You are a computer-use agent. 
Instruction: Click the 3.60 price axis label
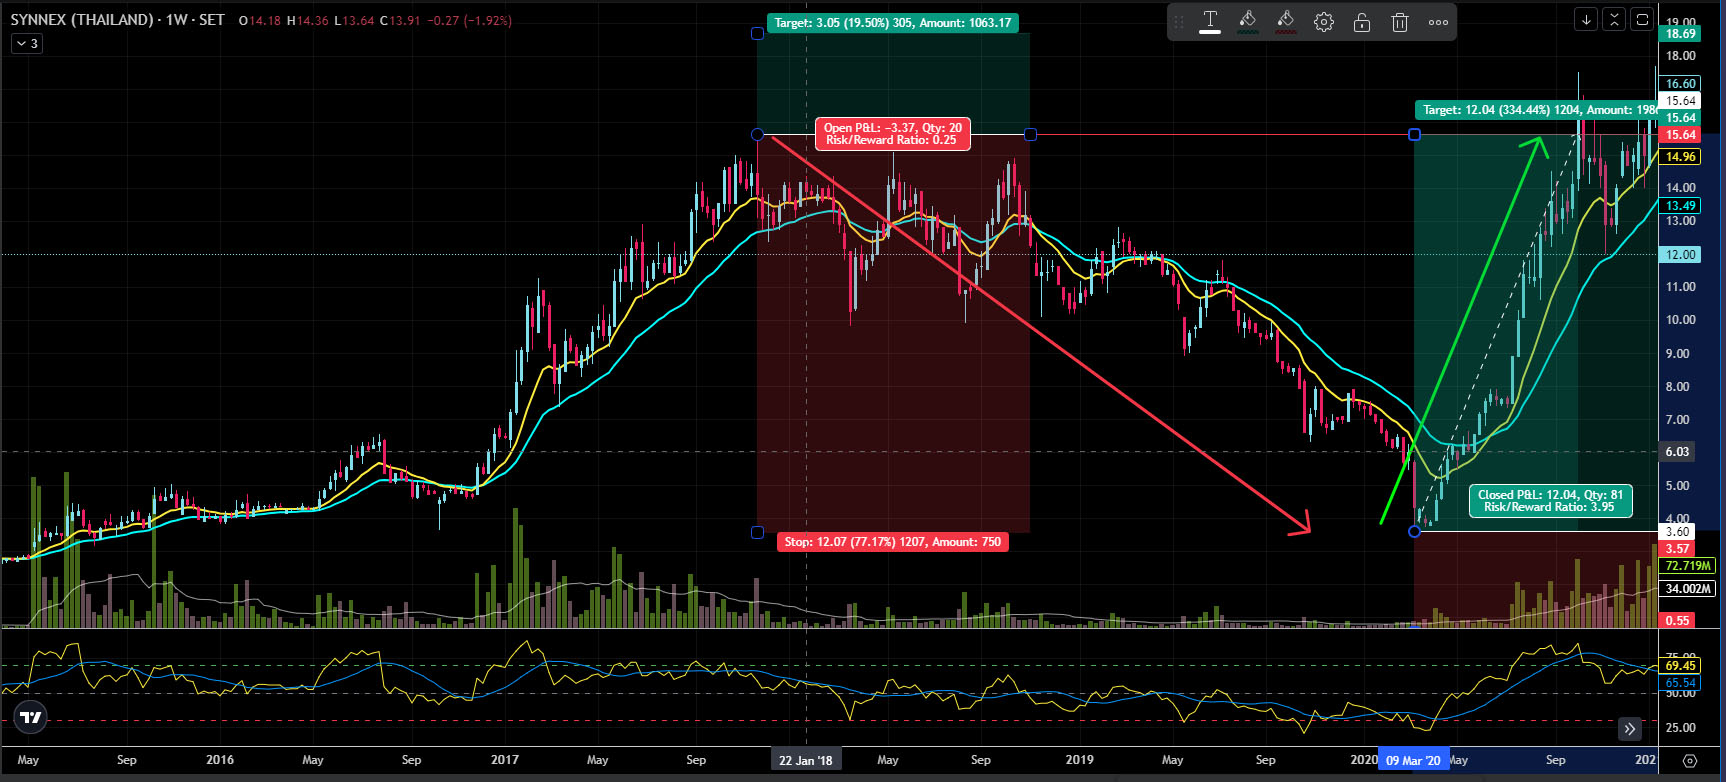point(1677,532)
